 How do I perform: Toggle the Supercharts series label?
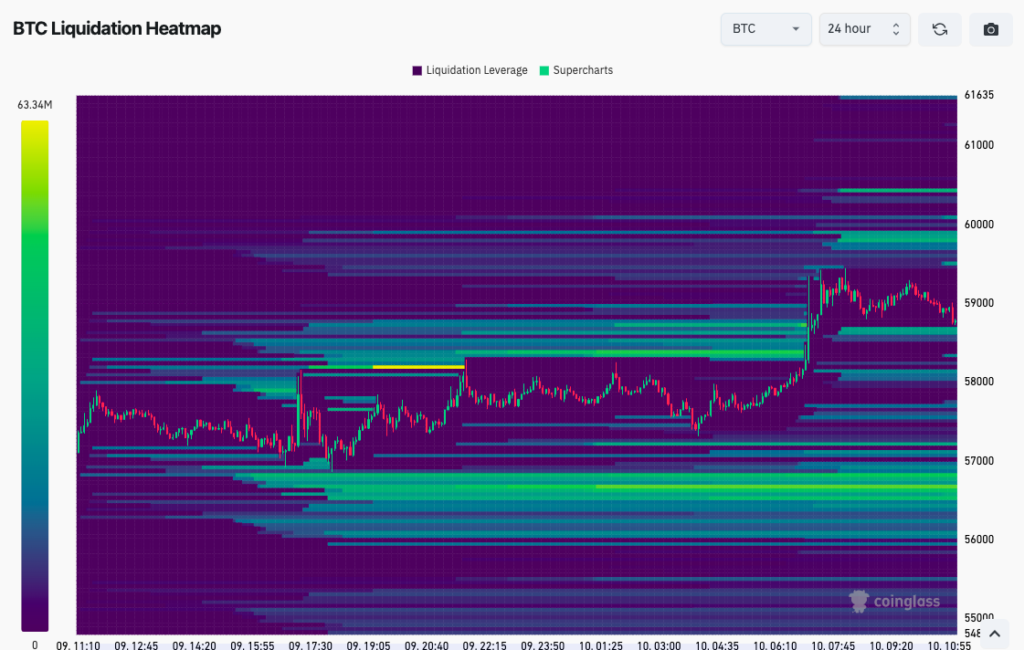[x=583, y=71]
